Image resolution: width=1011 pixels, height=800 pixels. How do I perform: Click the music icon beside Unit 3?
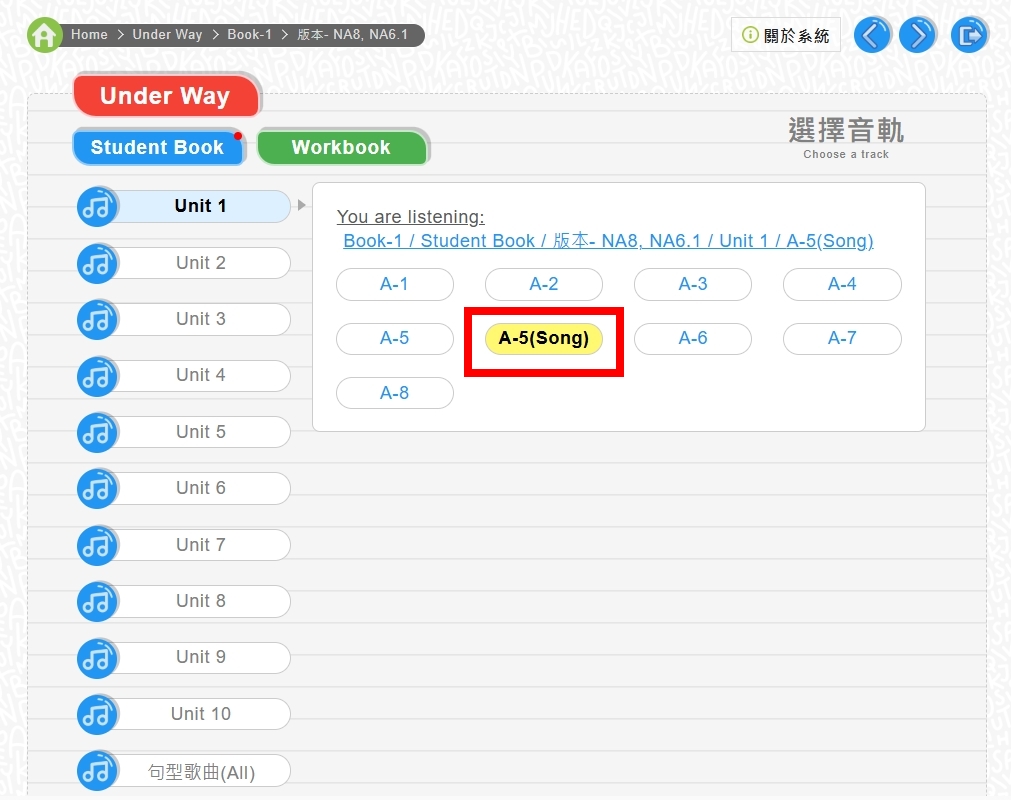tap(97, 319)
